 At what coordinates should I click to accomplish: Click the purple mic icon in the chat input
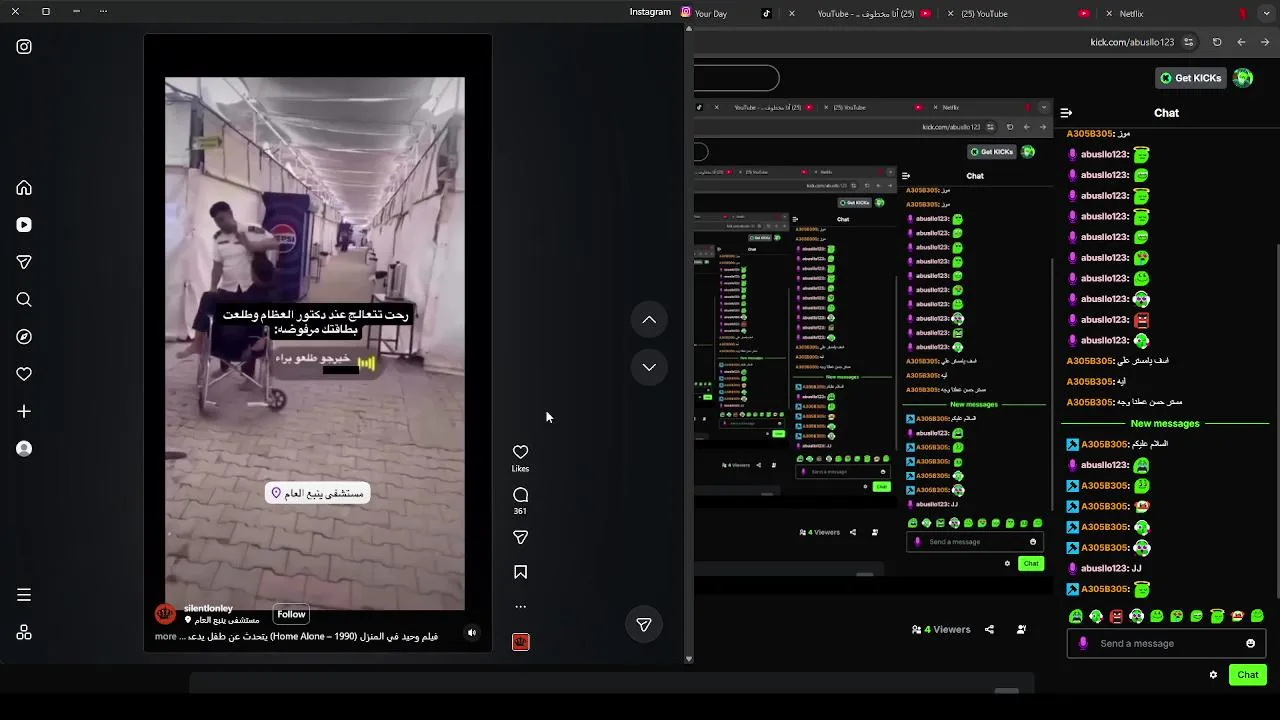click(1082, 643)
